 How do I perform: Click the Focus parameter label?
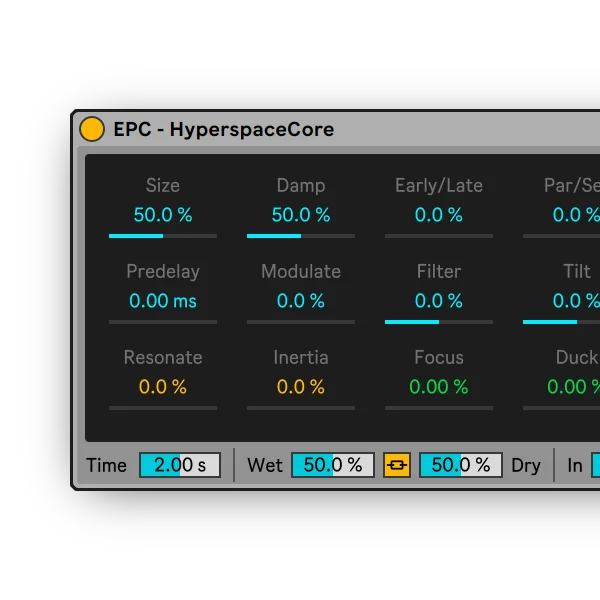click(439, 358)
